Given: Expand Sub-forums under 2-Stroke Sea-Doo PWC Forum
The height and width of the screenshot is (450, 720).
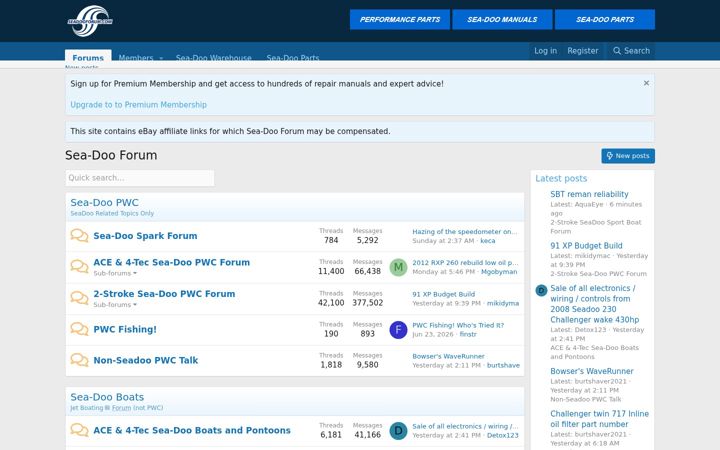Looking at the screenshot, I should (115, 304).
